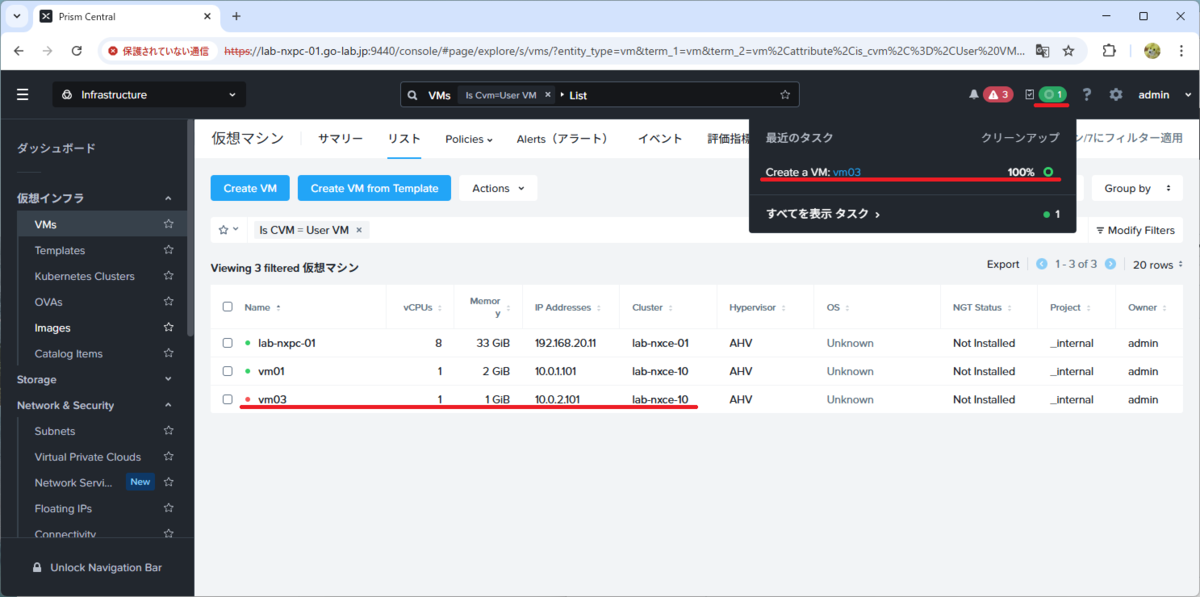
Task: Open the help question mark menu
Action: pyautogui.click(x=1087, y=95)
